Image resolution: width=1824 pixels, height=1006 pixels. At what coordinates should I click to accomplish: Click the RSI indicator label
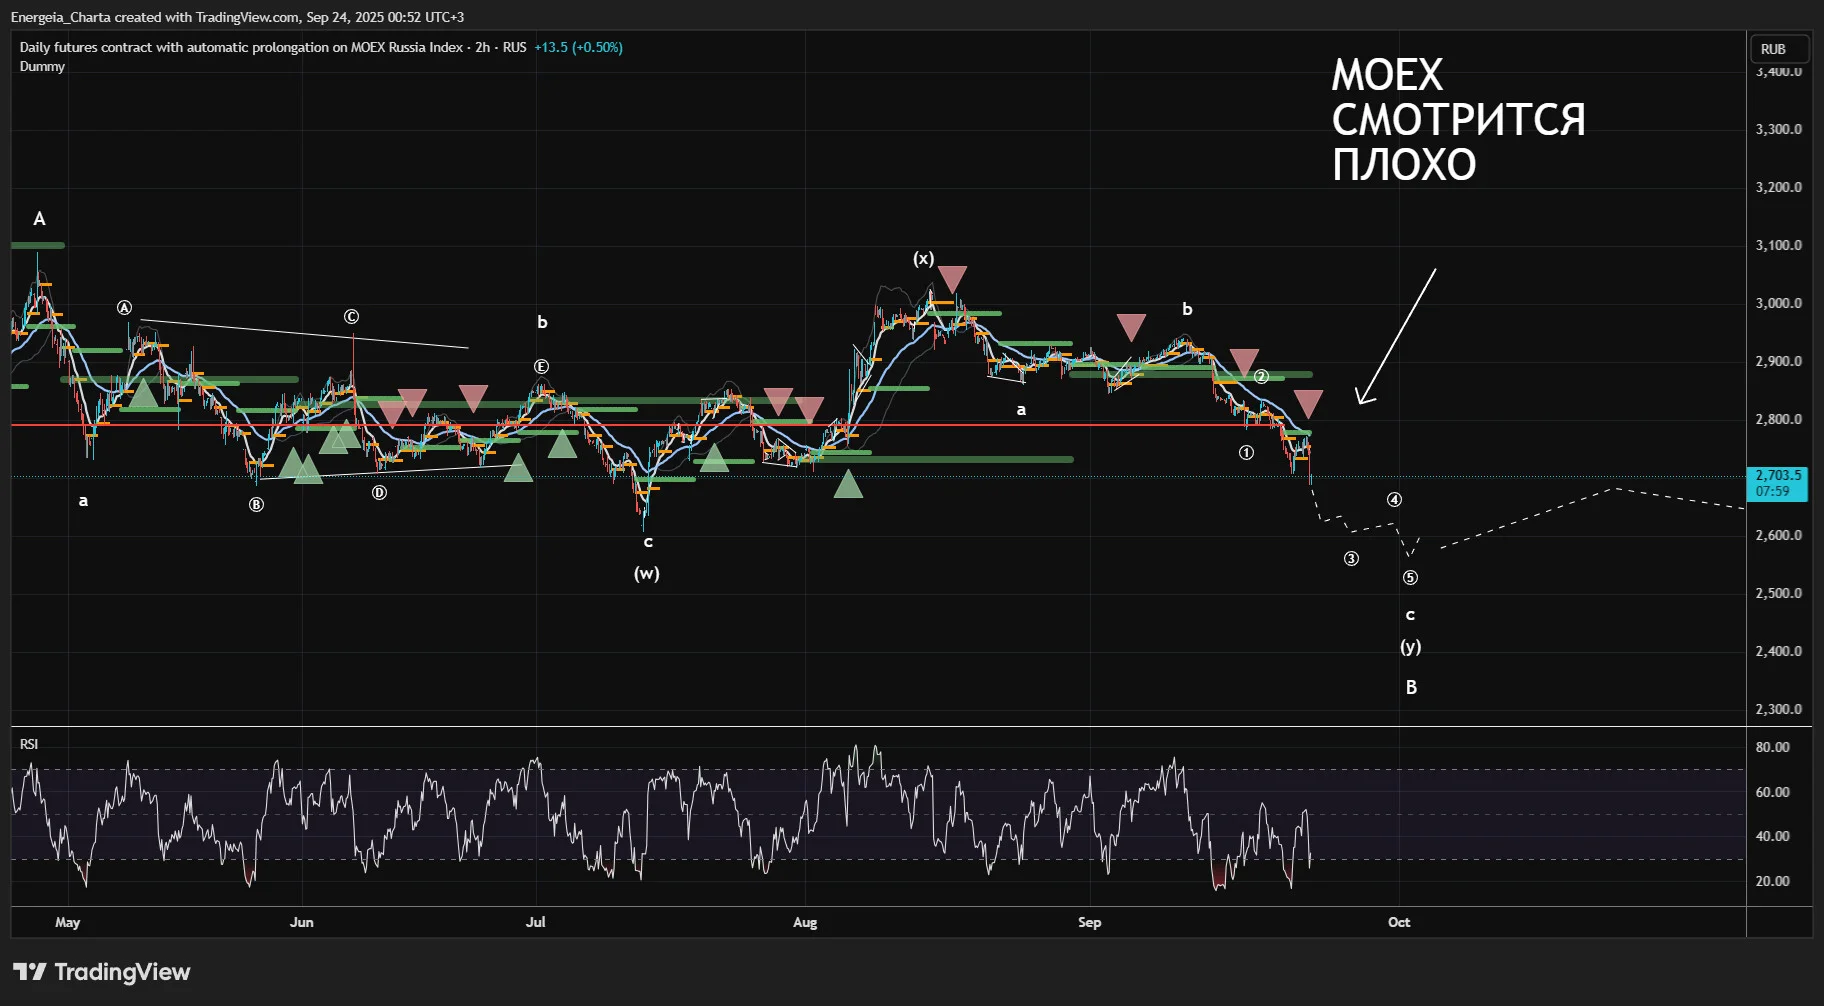click(29, 744)
